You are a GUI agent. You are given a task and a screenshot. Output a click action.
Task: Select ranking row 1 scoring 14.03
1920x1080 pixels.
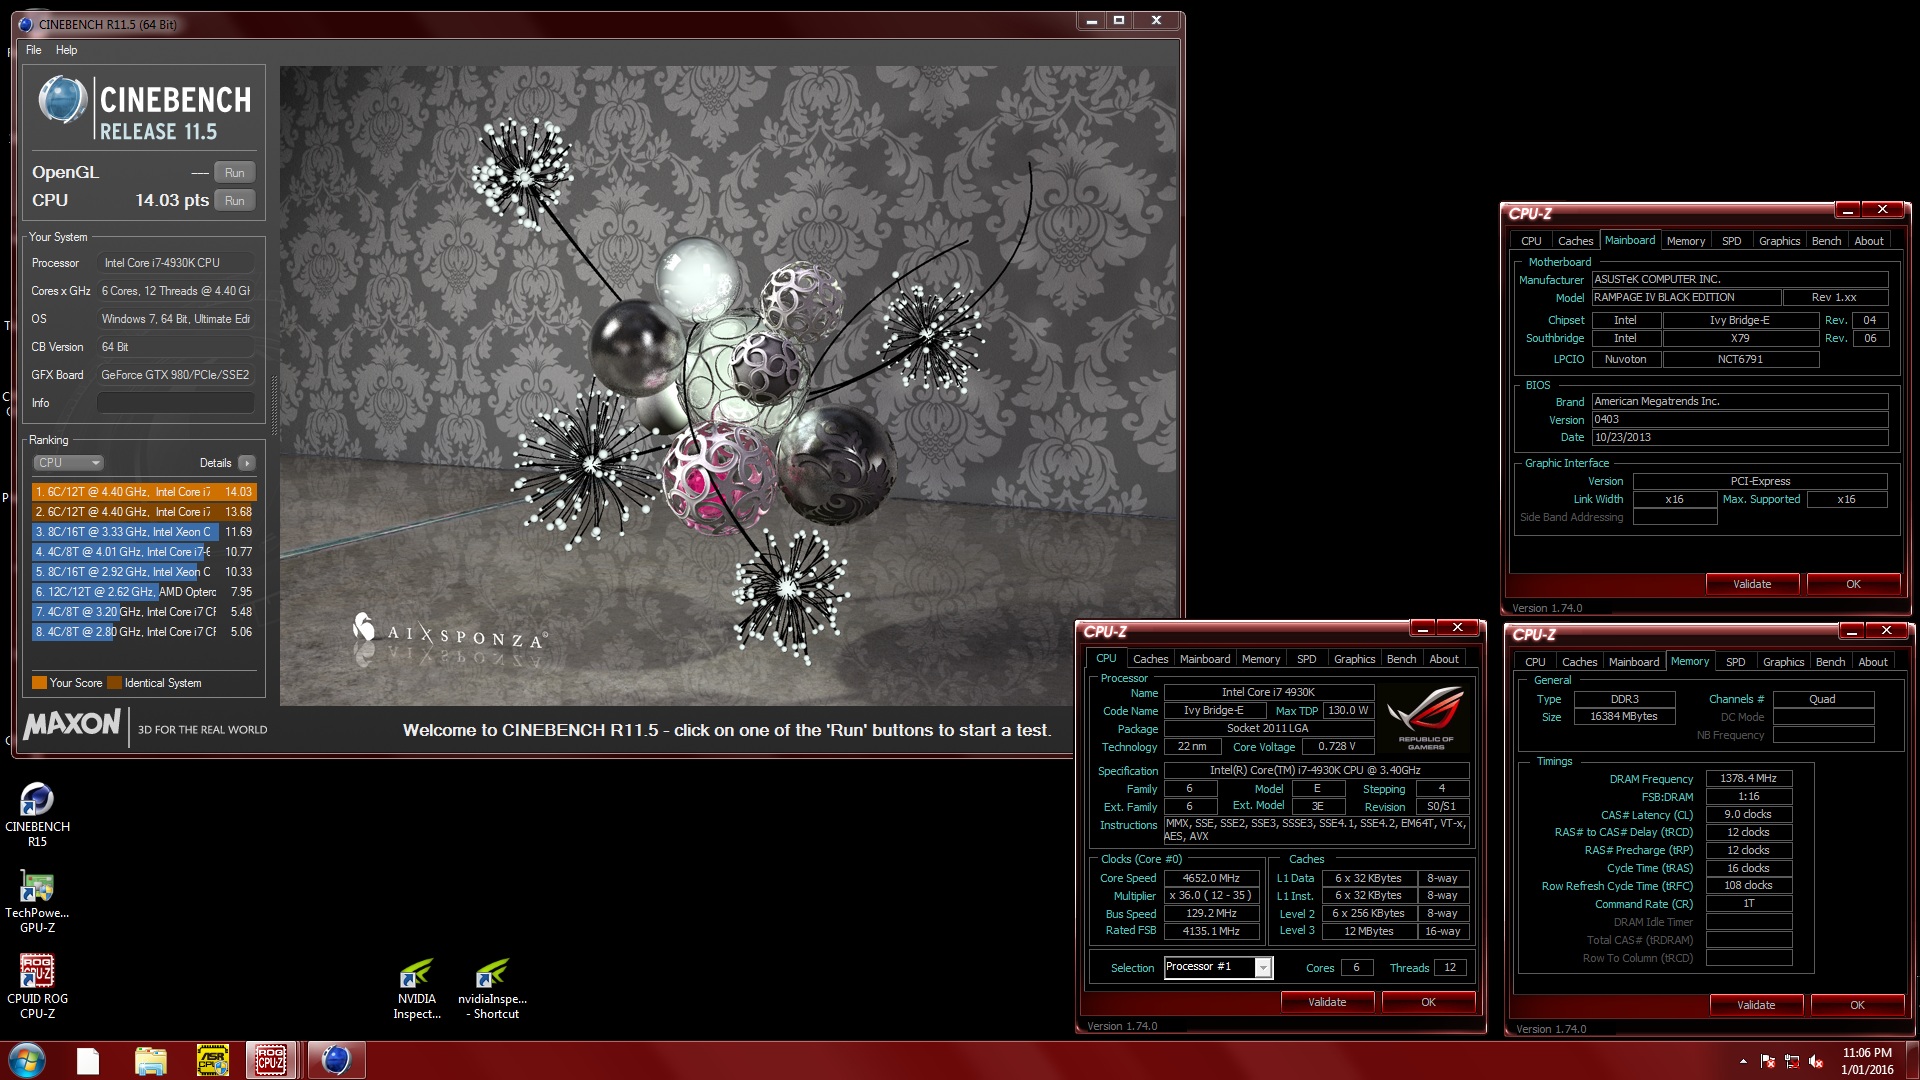(x=144, y=492)
